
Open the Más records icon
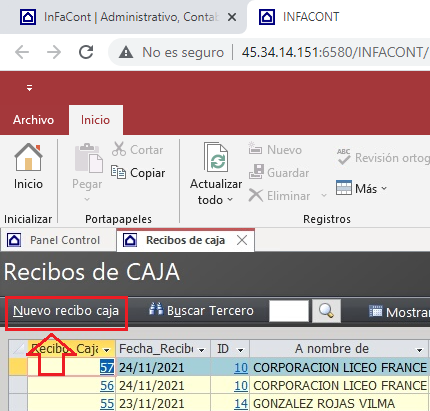click(x=344, y=188)
